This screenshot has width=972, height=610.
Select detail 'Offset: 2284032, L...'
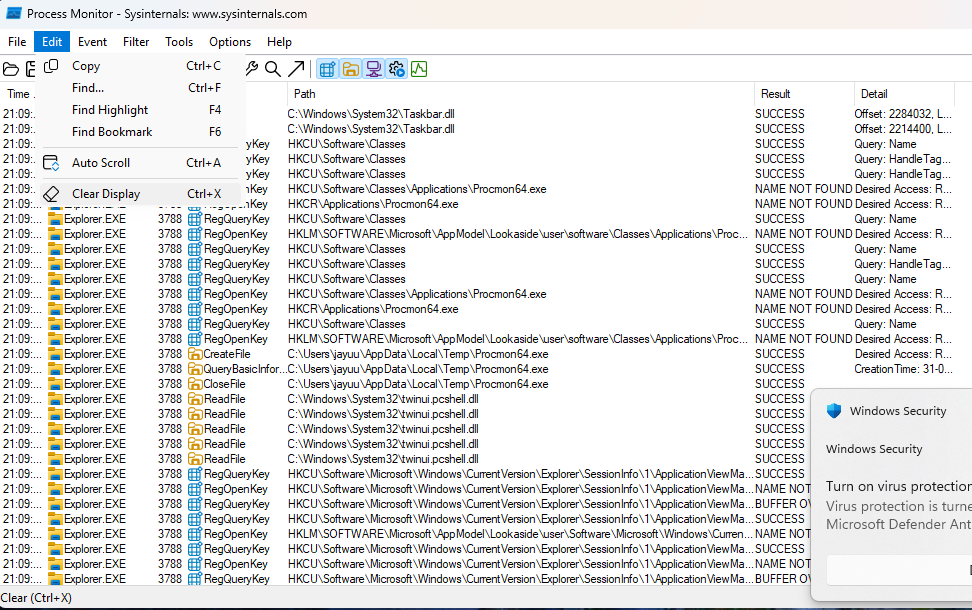tap(903, 113)
